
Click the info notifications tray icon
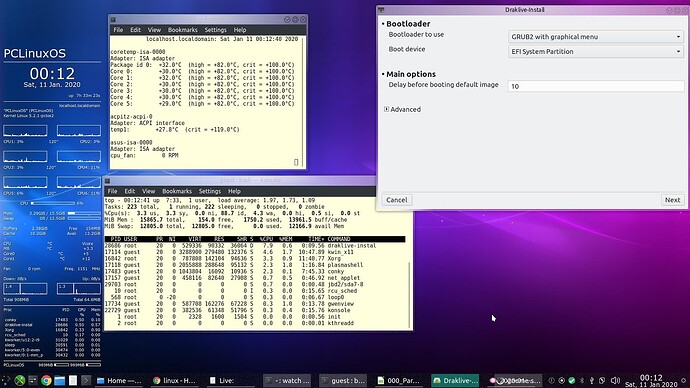coord(551,381)
